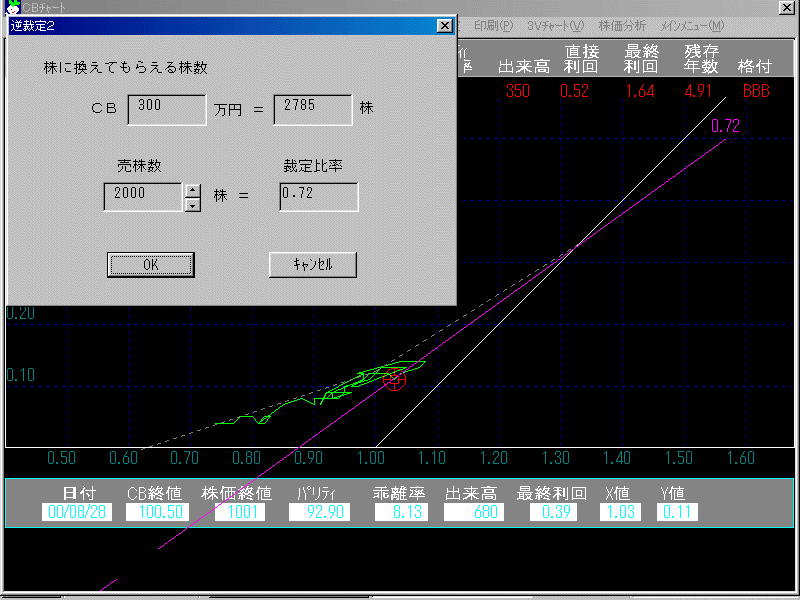
Task: Increase 売株数 with the up spinner arrow
Action: (192, 191)
